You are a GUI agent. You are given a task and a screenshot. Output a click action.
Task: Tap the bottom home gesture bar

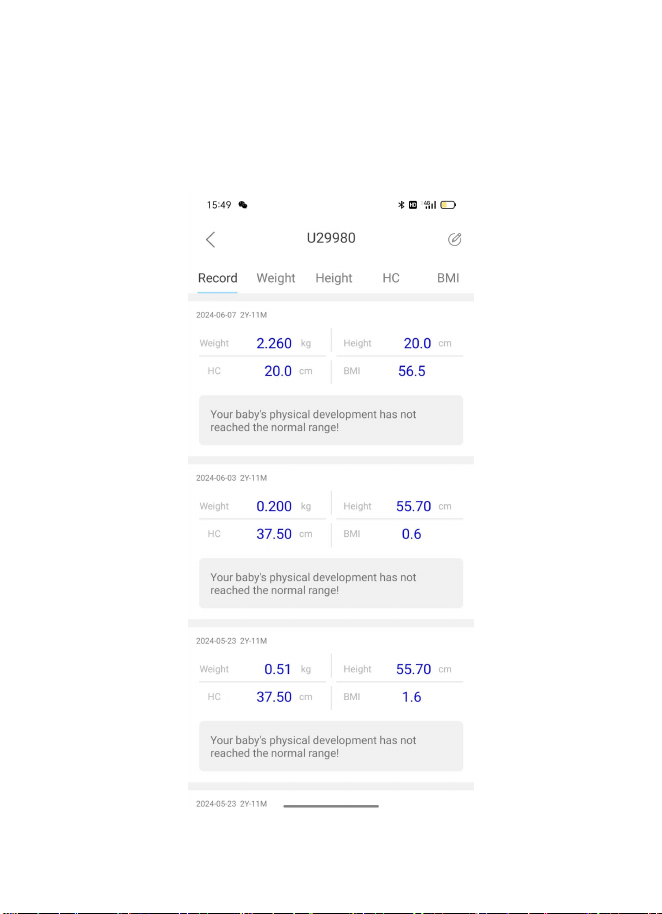pyautogui.click(x=331, y=806)
